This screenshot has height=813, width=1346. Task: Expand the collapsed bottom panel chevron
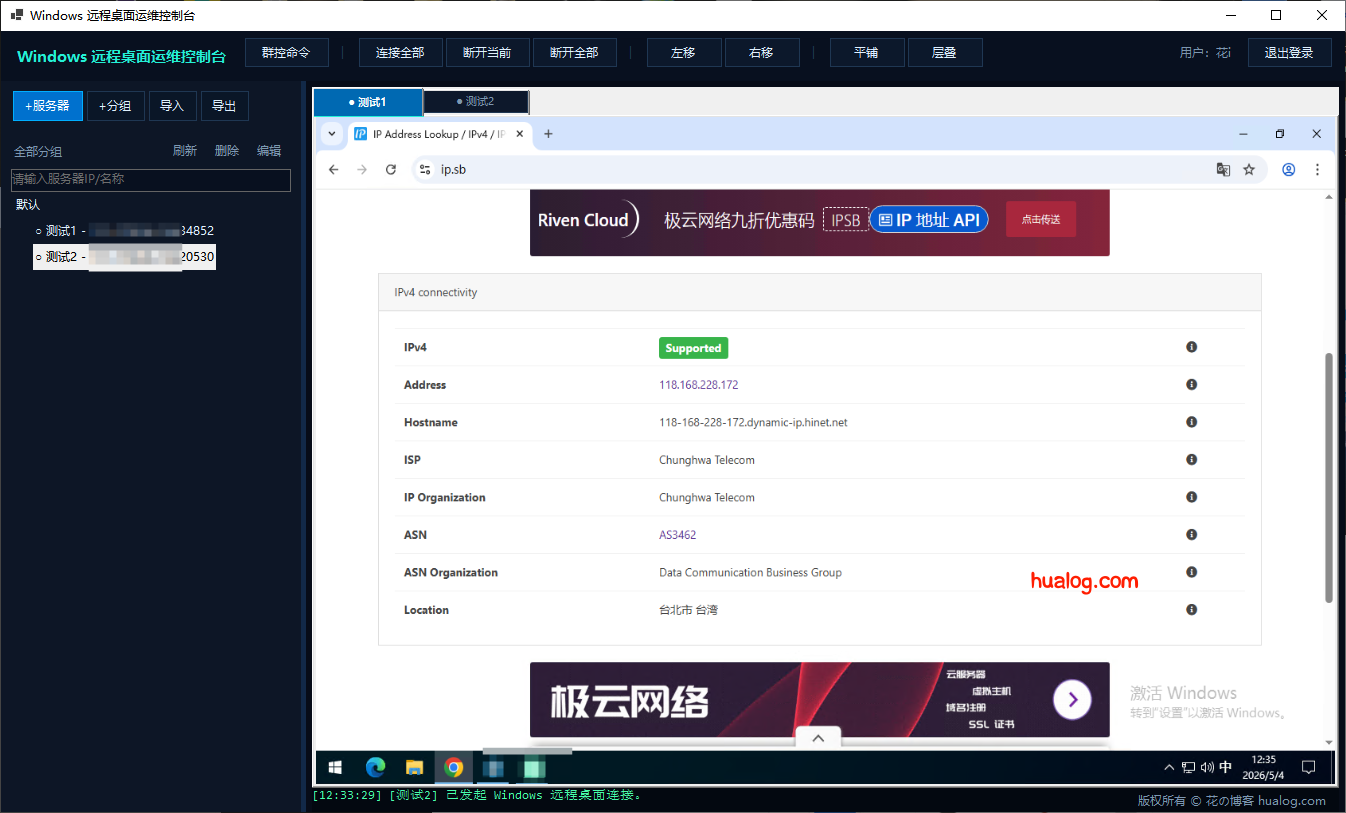click(818, 738)
